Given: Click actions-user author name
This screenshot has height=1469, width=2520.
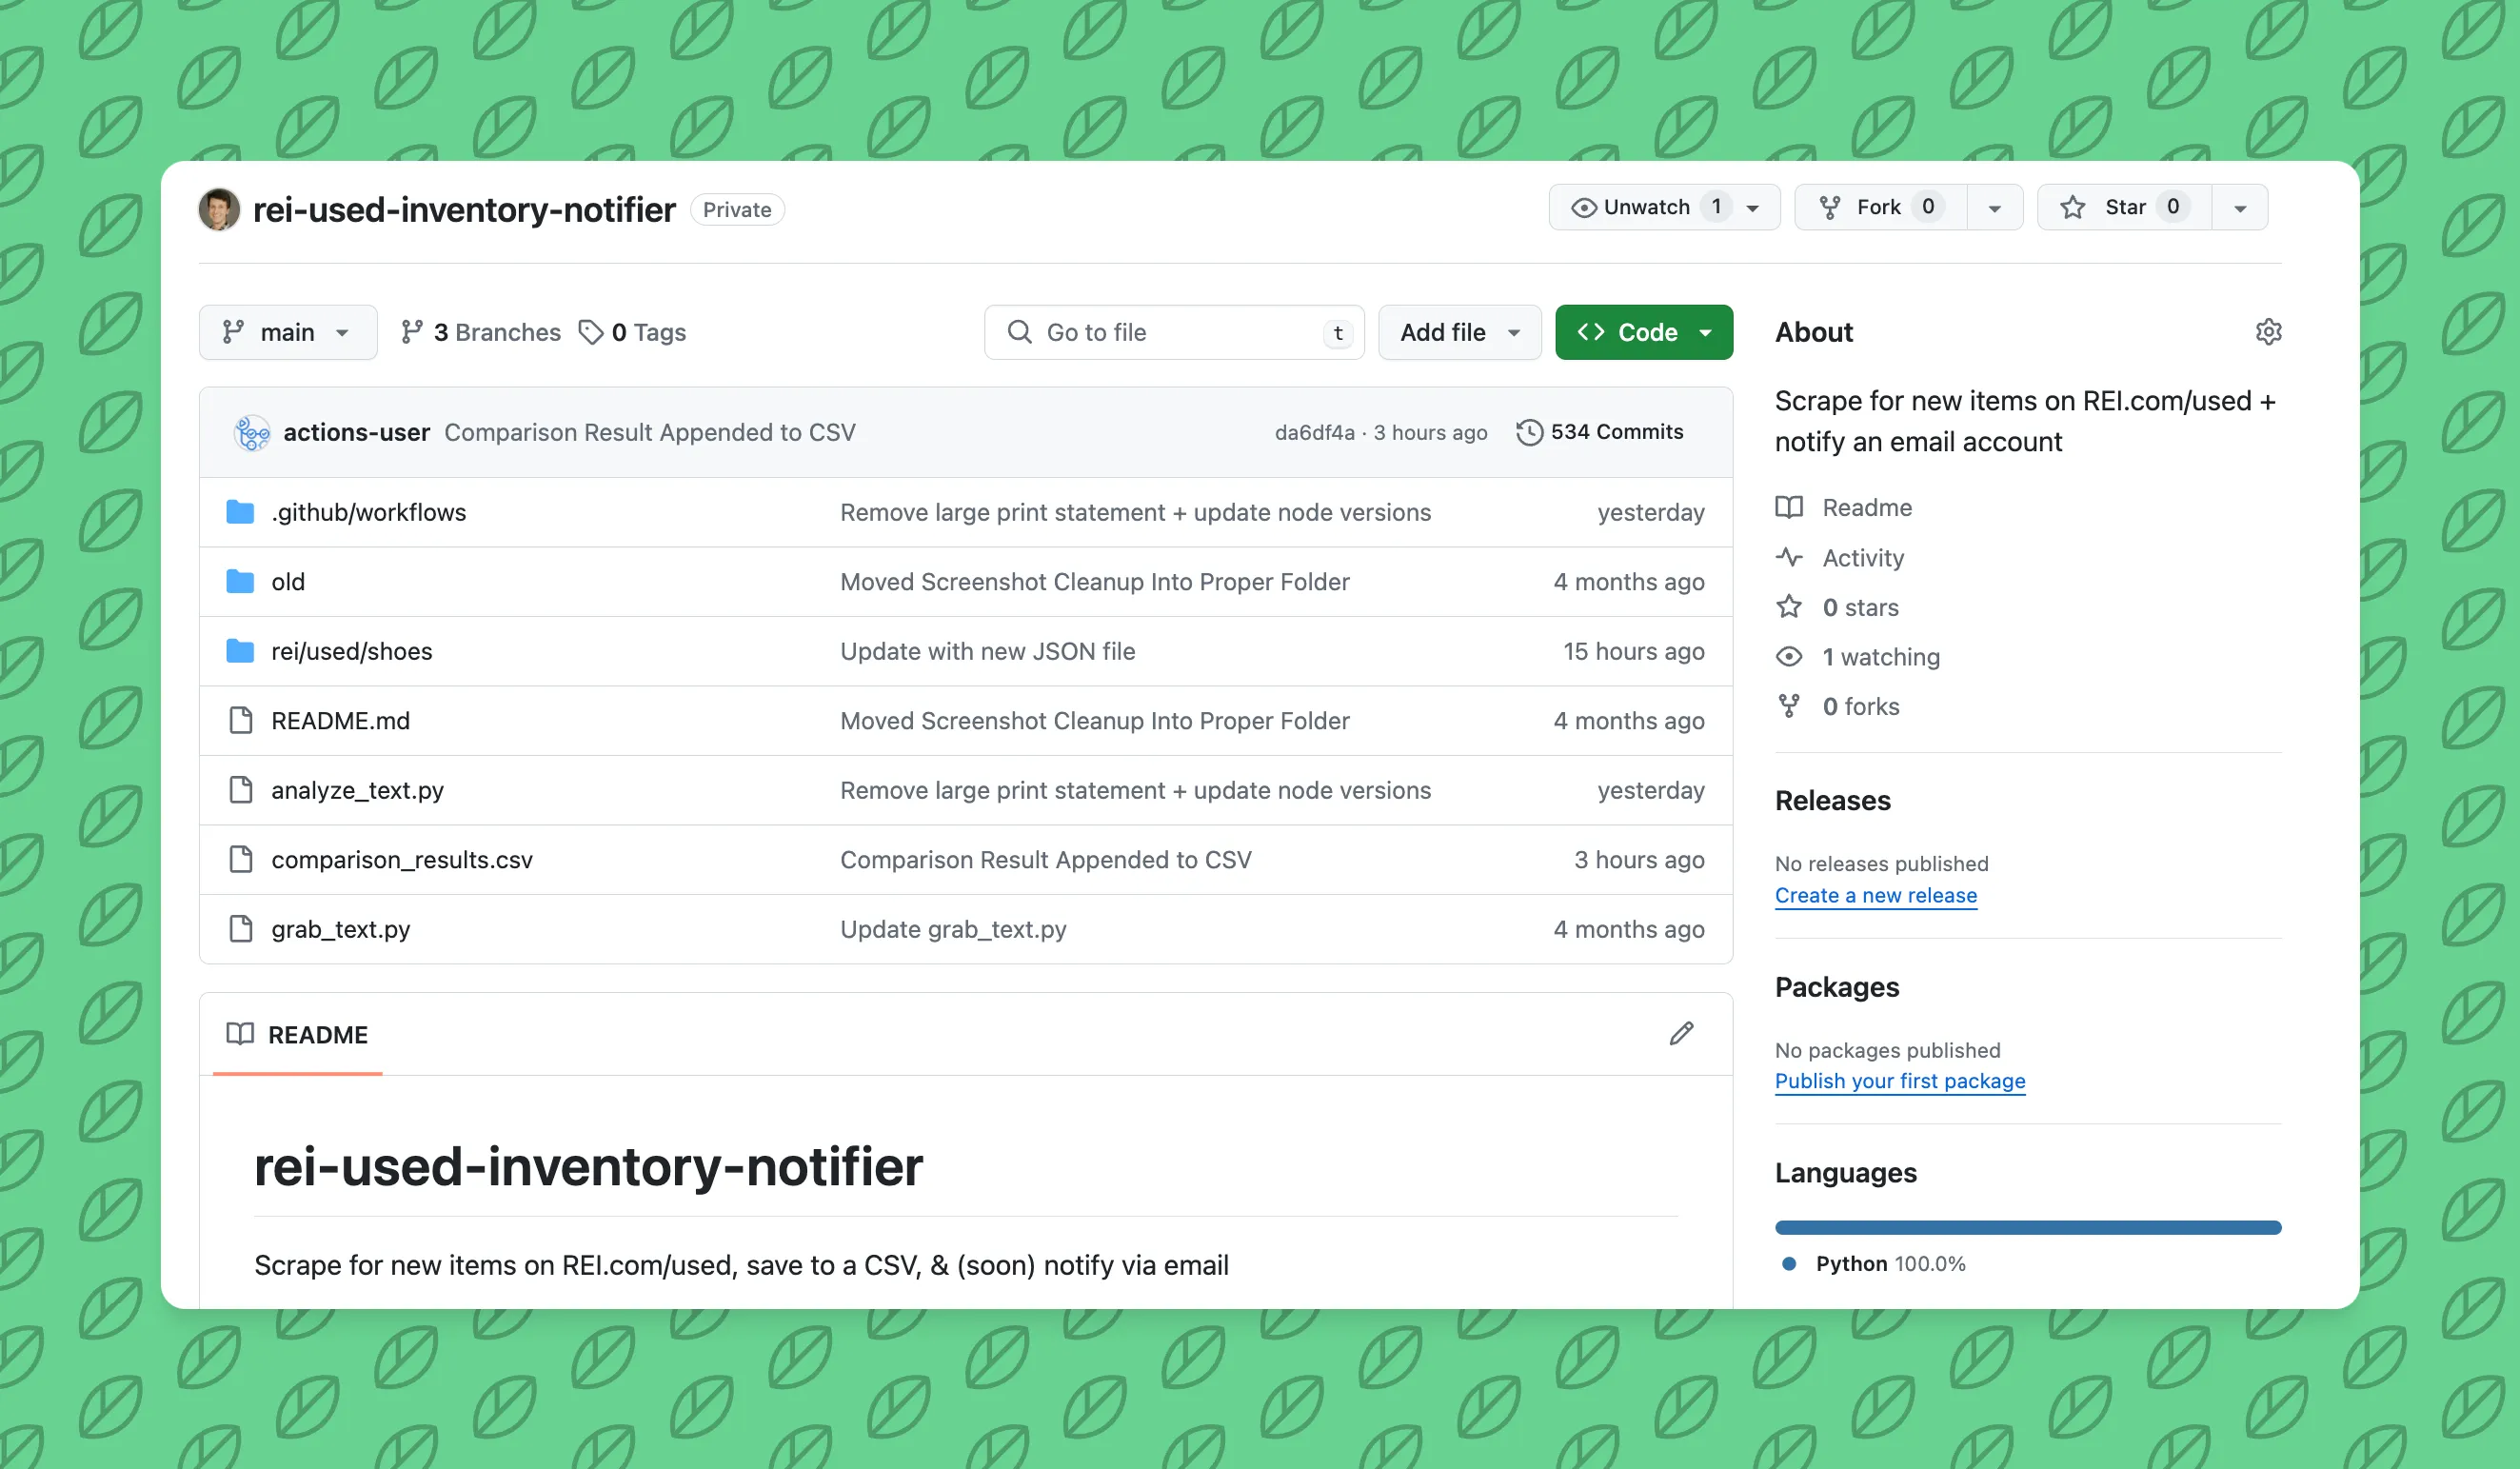Looking at the screenshot, I should click(x=356, y=432).
